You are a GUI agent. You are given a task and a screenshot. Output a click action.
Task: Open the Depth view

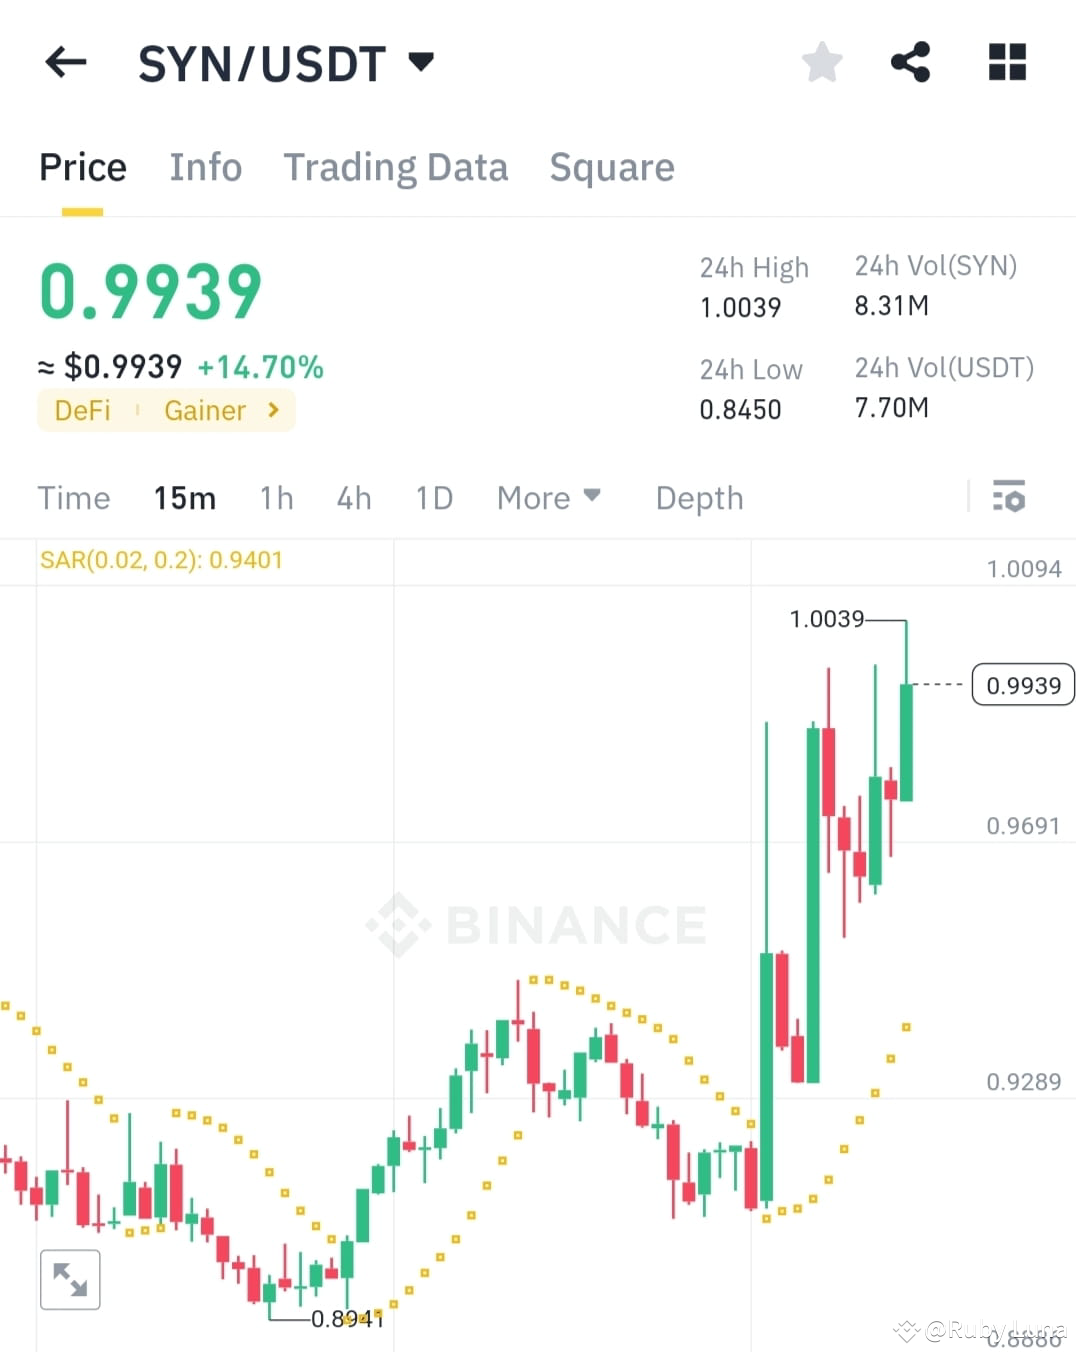[x=699, y=497]
